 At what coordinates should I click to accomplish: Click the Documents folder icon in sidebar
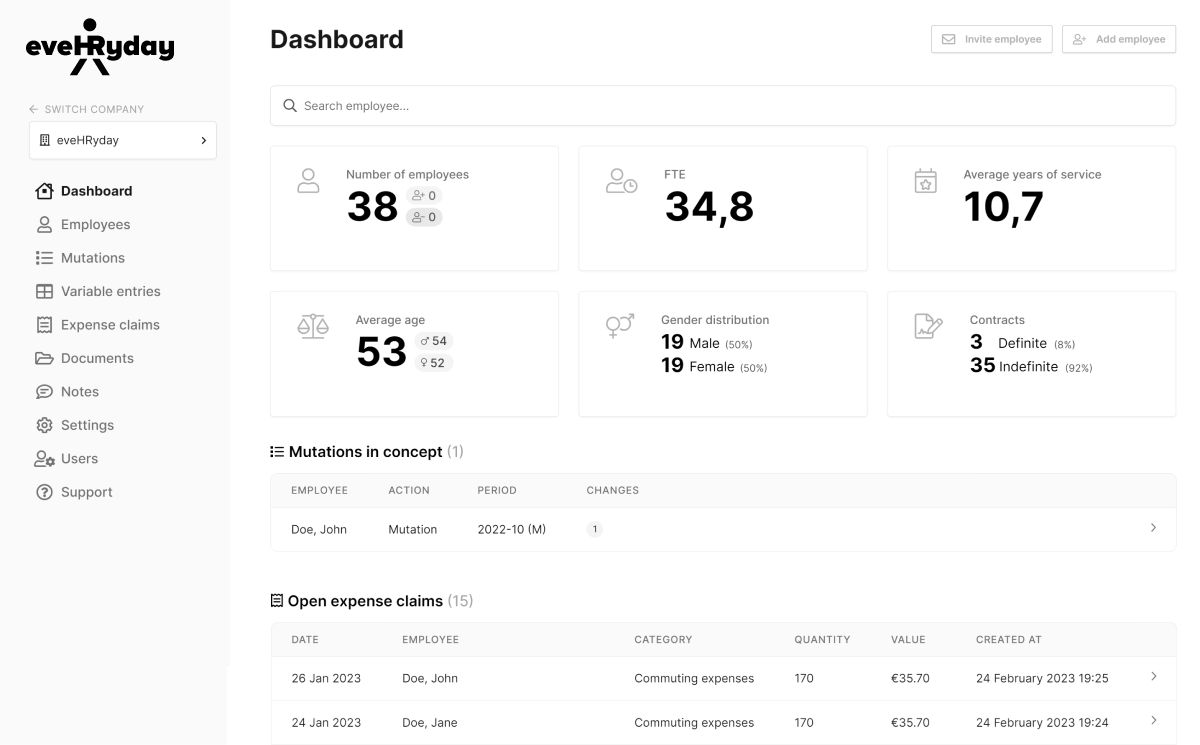point(43,358)
